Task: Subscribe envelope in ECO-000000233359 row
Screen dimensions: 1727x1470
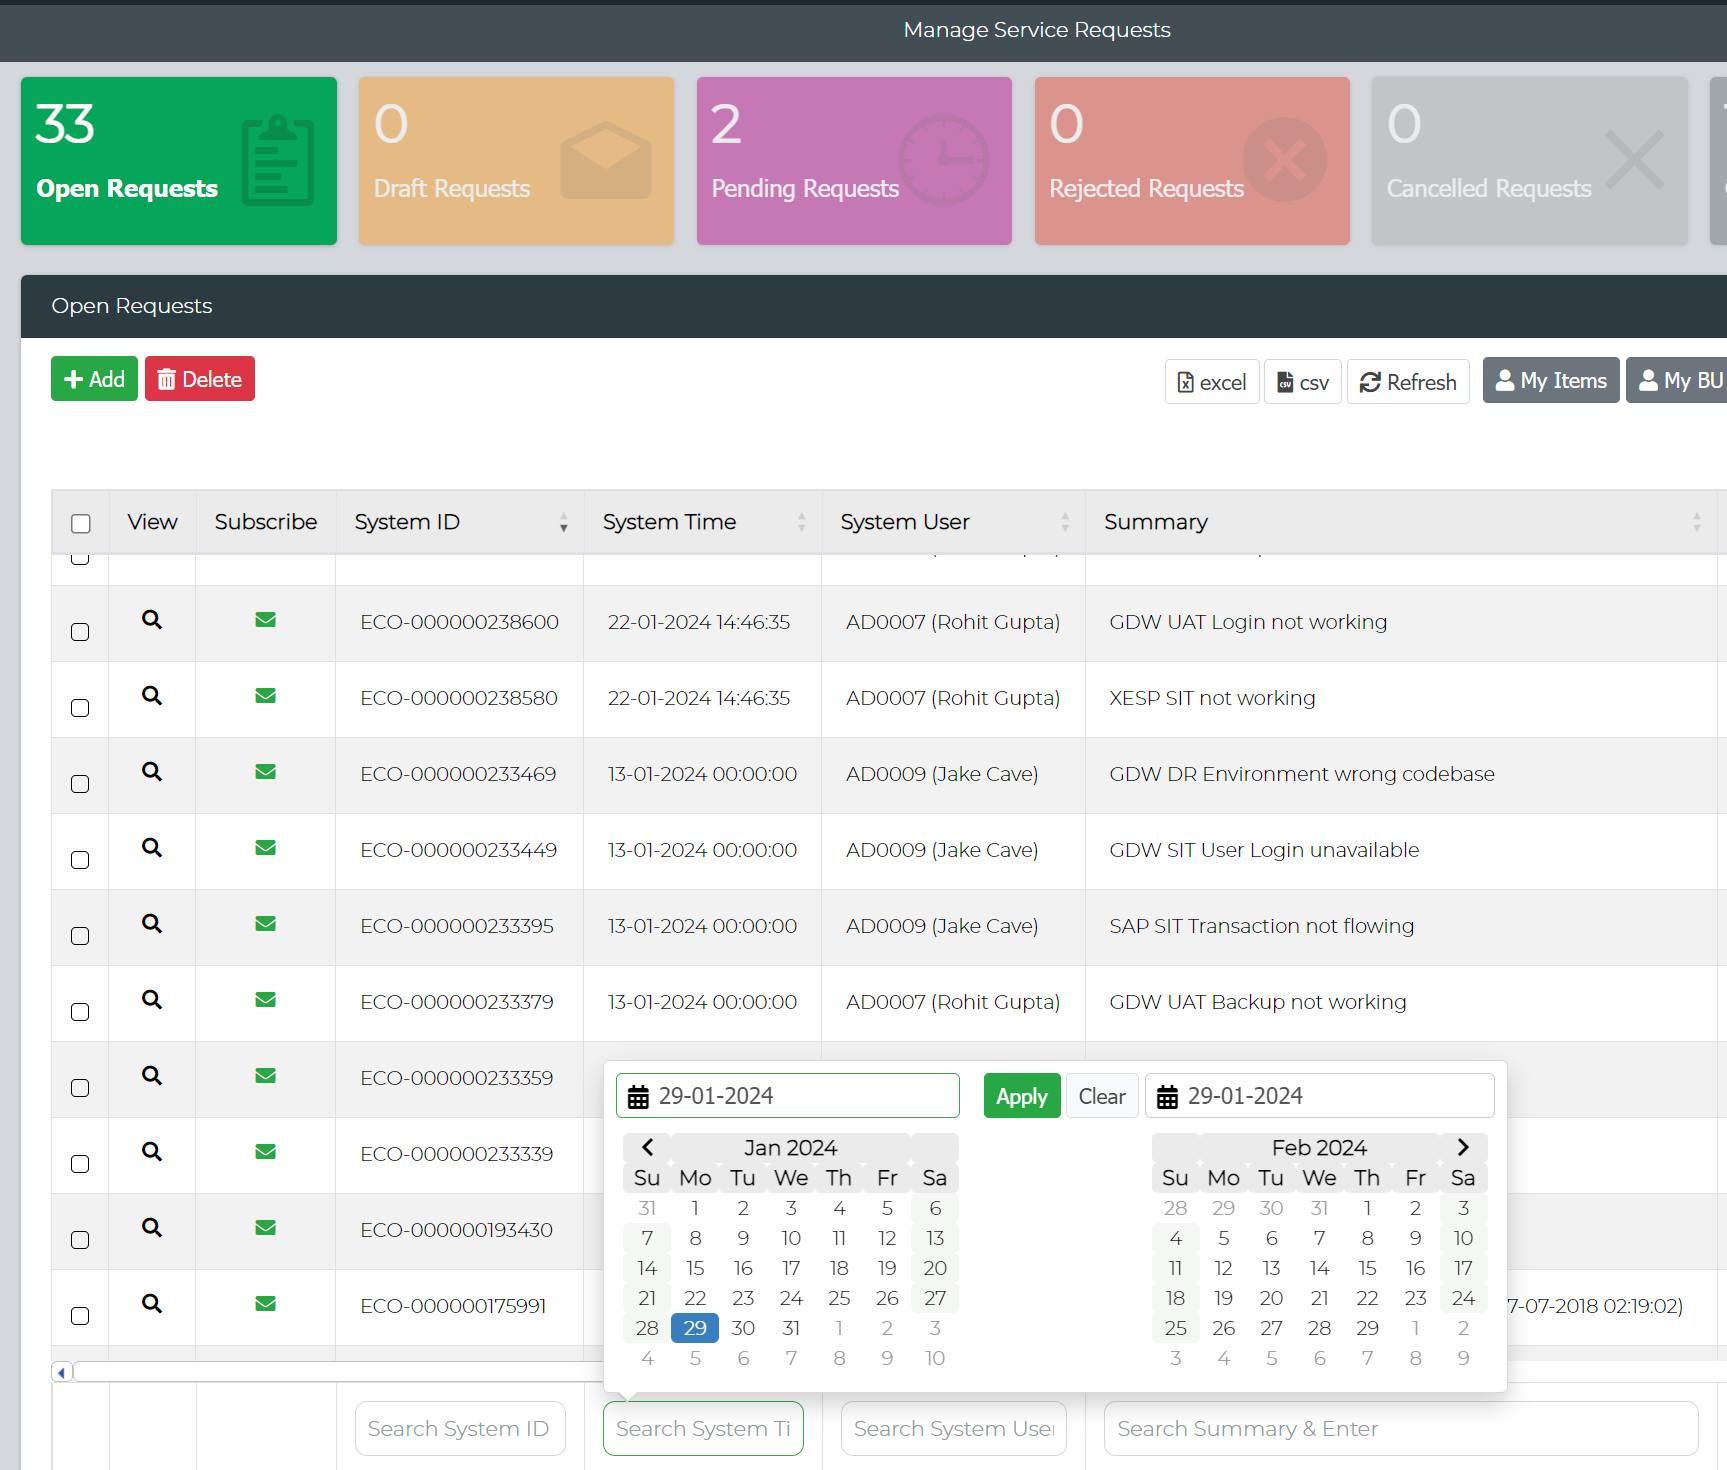Action: pyautogui.click(x=265, y=1076)
